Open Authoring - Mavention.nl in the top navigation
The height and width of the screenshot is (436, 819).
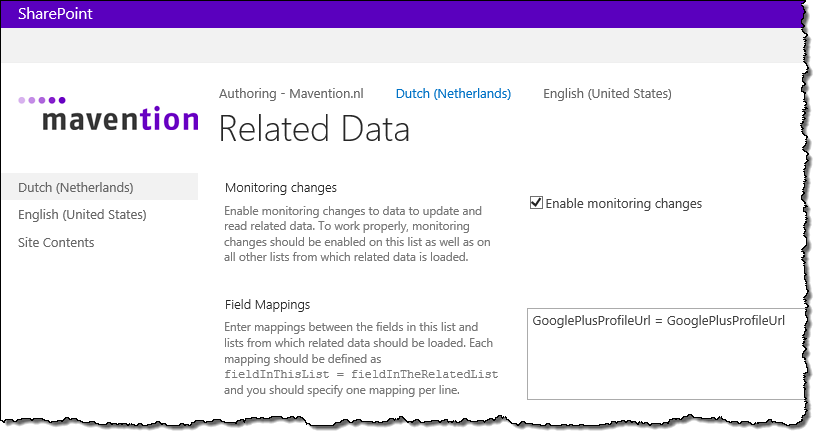291,93
